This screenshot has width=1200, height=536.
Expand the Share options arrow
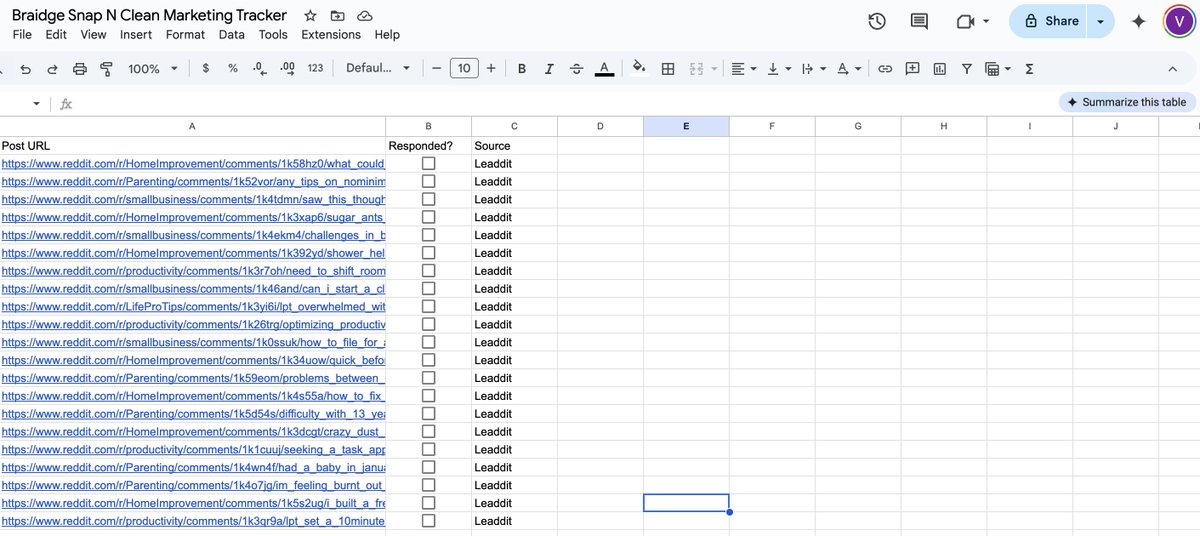[x=1101, y=21]
